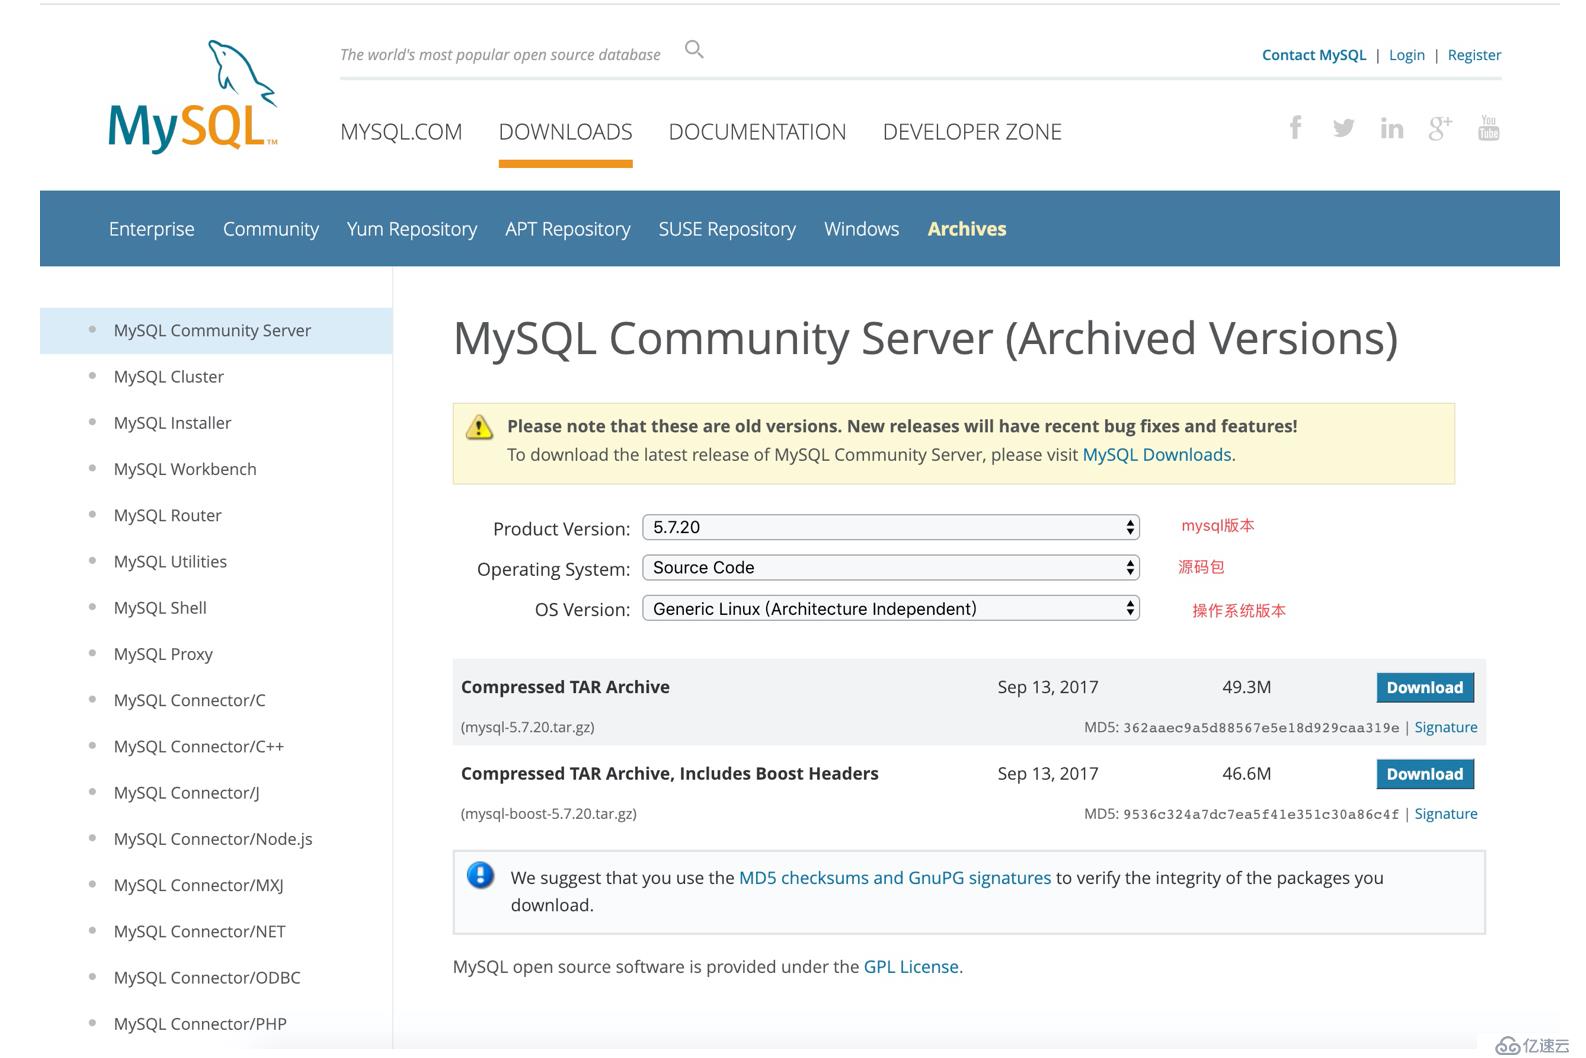Open APT Repository in navigation bar
Image resolution: width=1586 pixels, height=1058 pixels.
point(568,229)
